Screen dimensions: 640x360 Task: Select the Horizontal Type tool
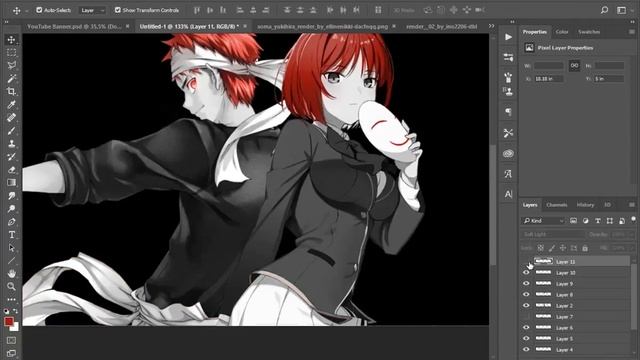click(x=11, y=235)
